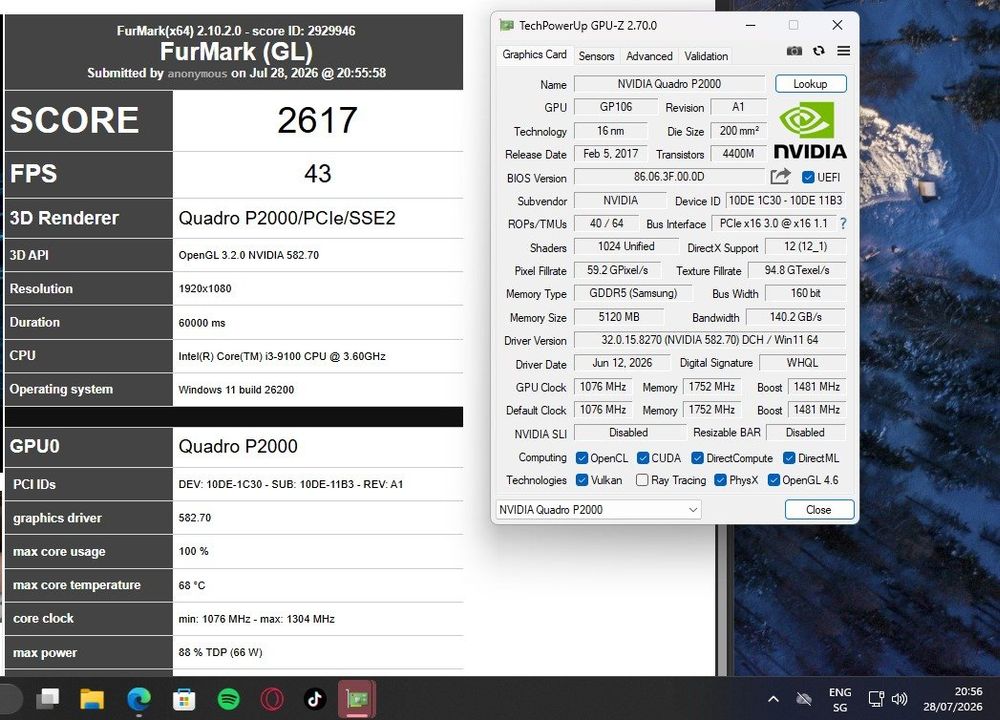Image resolution: width=1000 pixels, height=720 pixels.
Task: Click the OpenGL 3.2.0 NVIDIA 582.70 text
Action: (x=249, y=255)
